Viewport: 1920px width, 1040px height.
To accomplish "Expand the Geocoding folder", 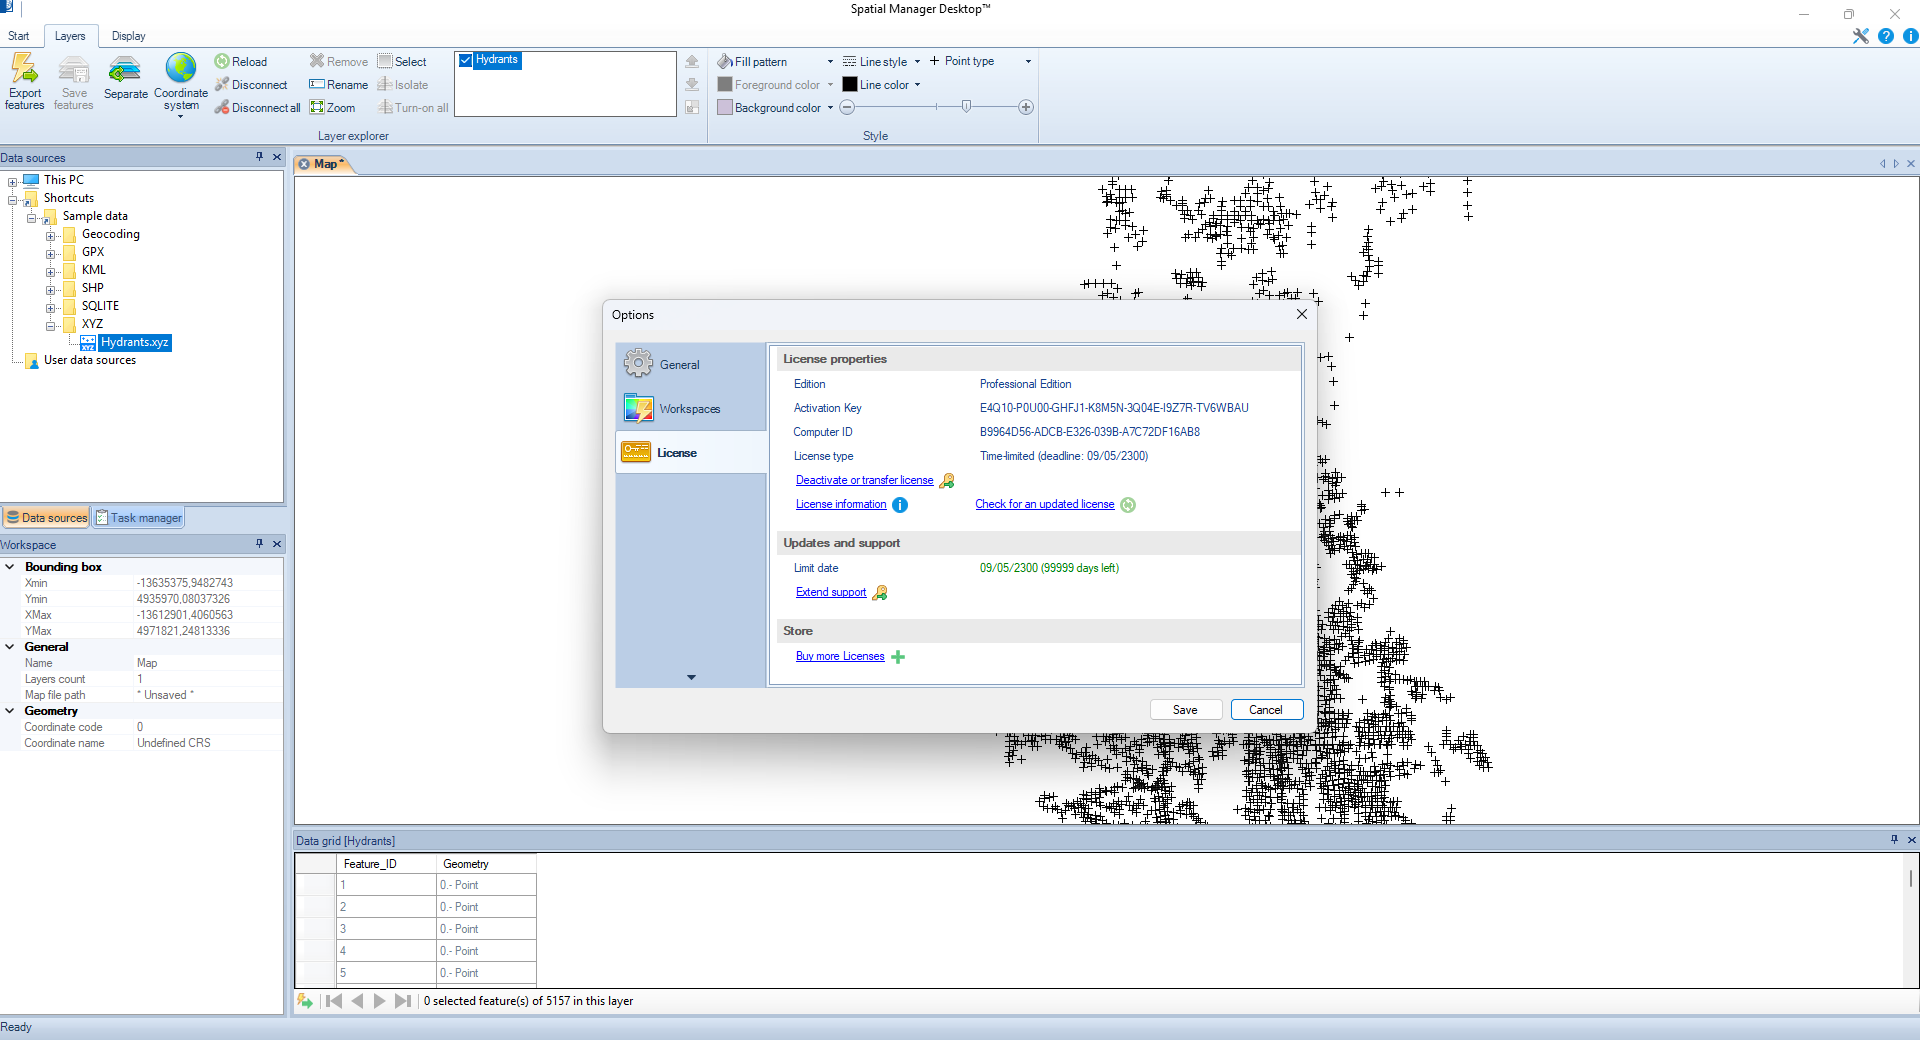I will (x=51, y=235).
